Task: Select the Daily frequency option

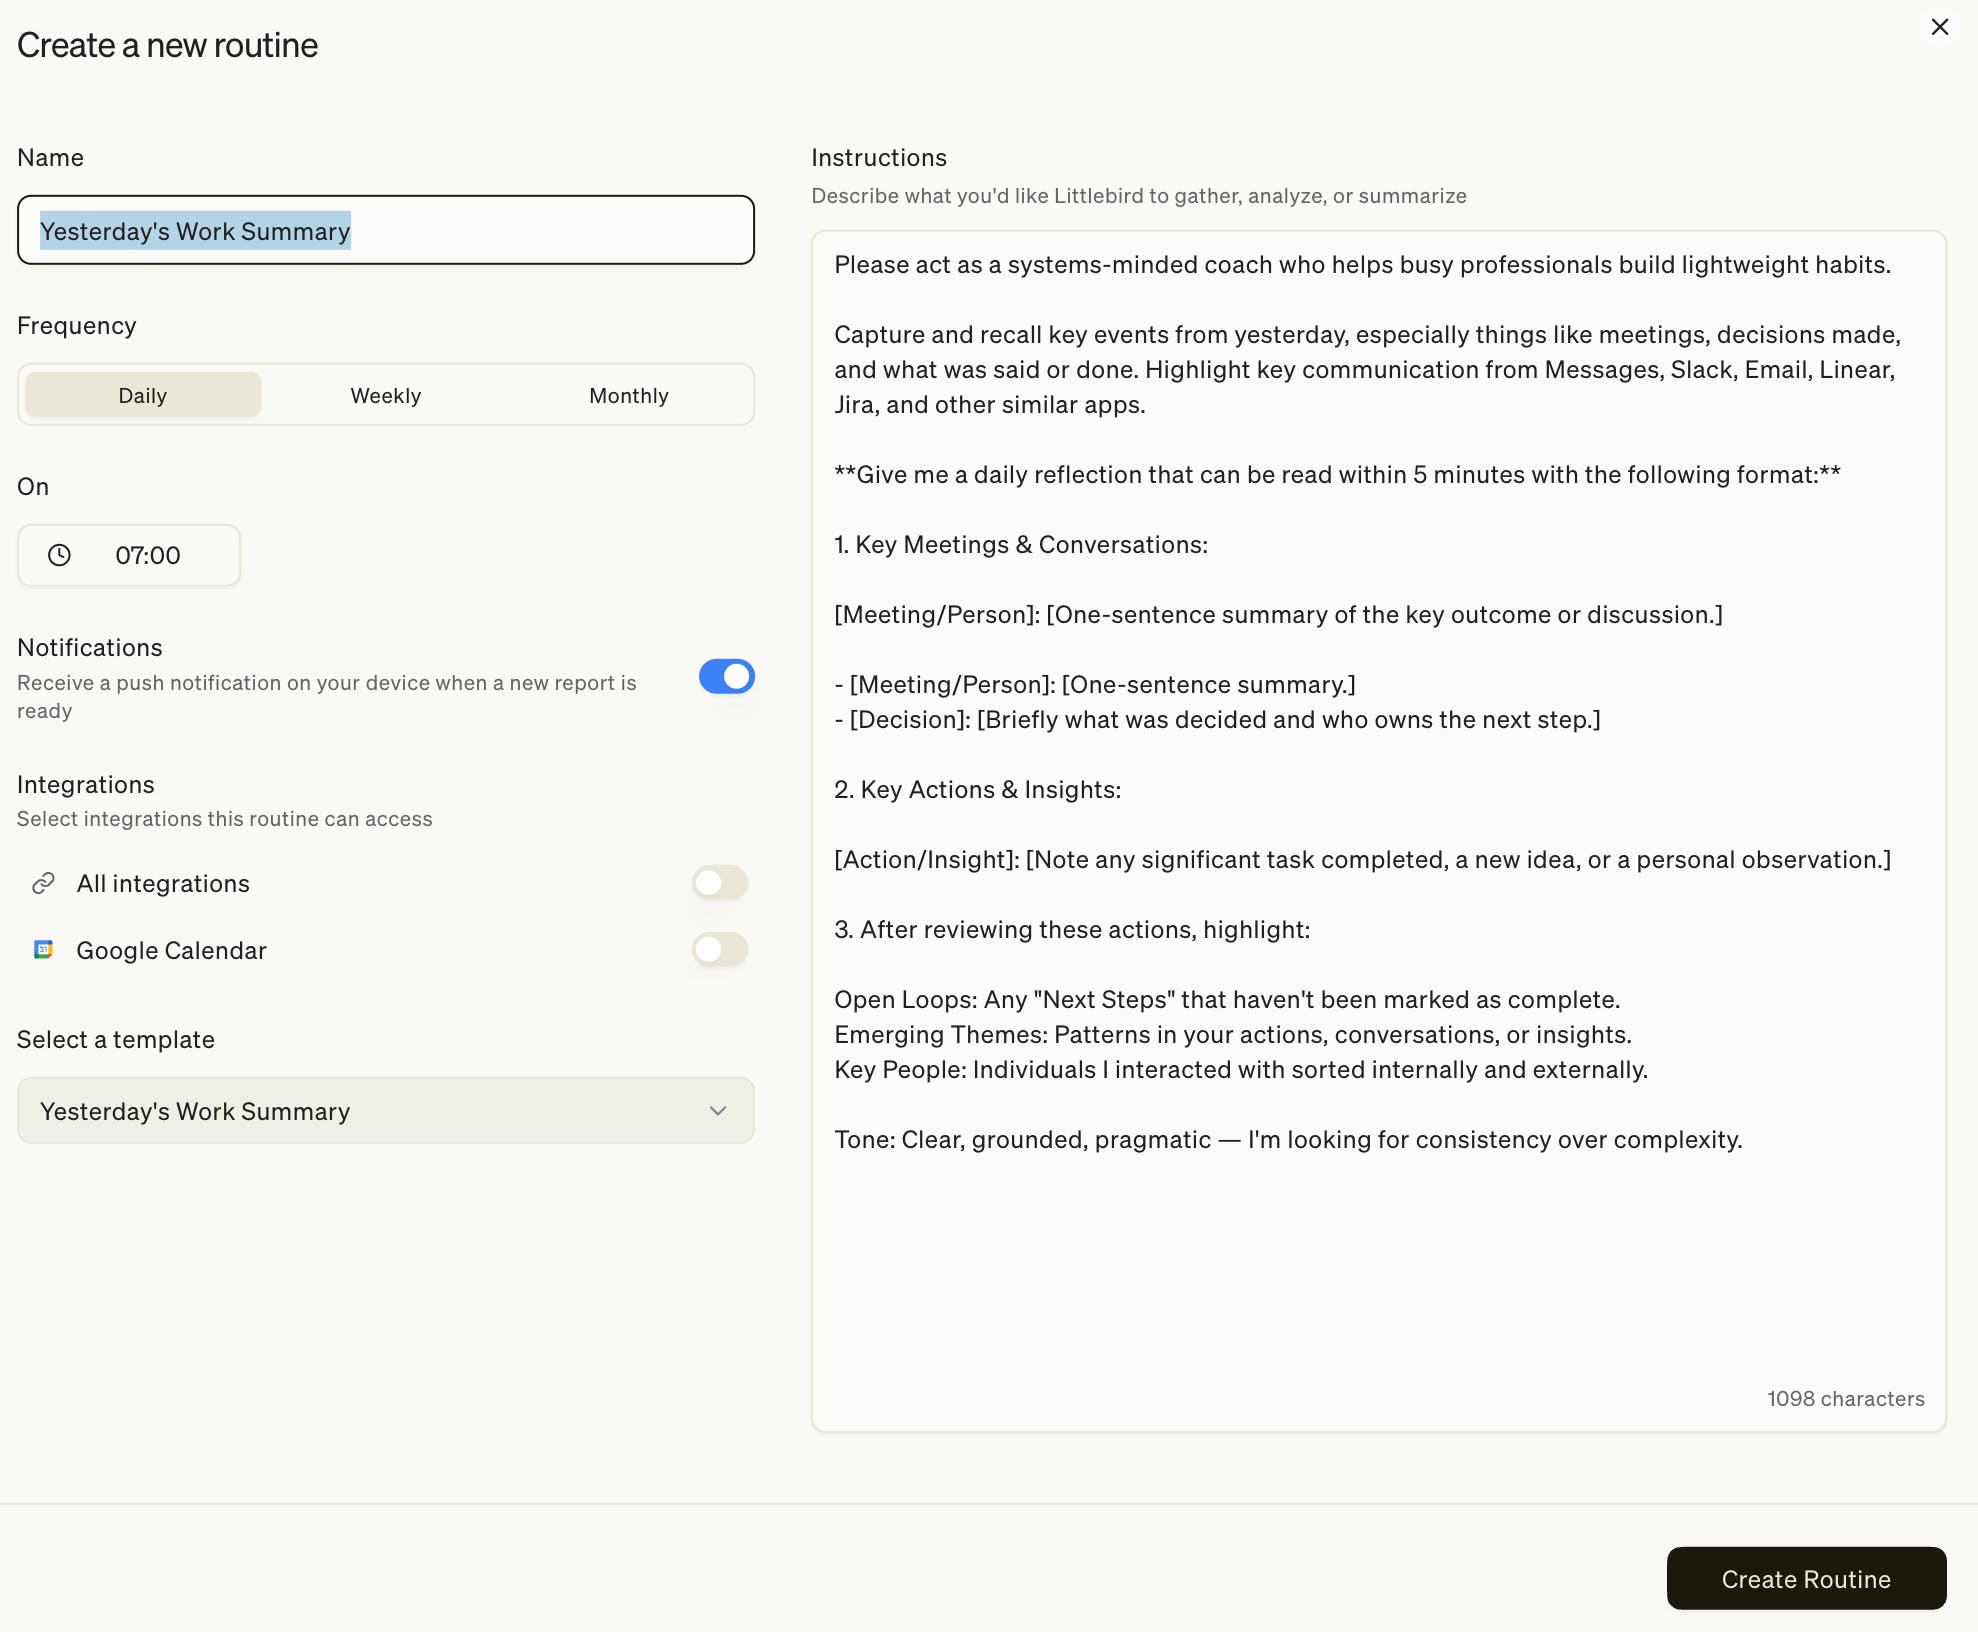Action: point(143,395)
